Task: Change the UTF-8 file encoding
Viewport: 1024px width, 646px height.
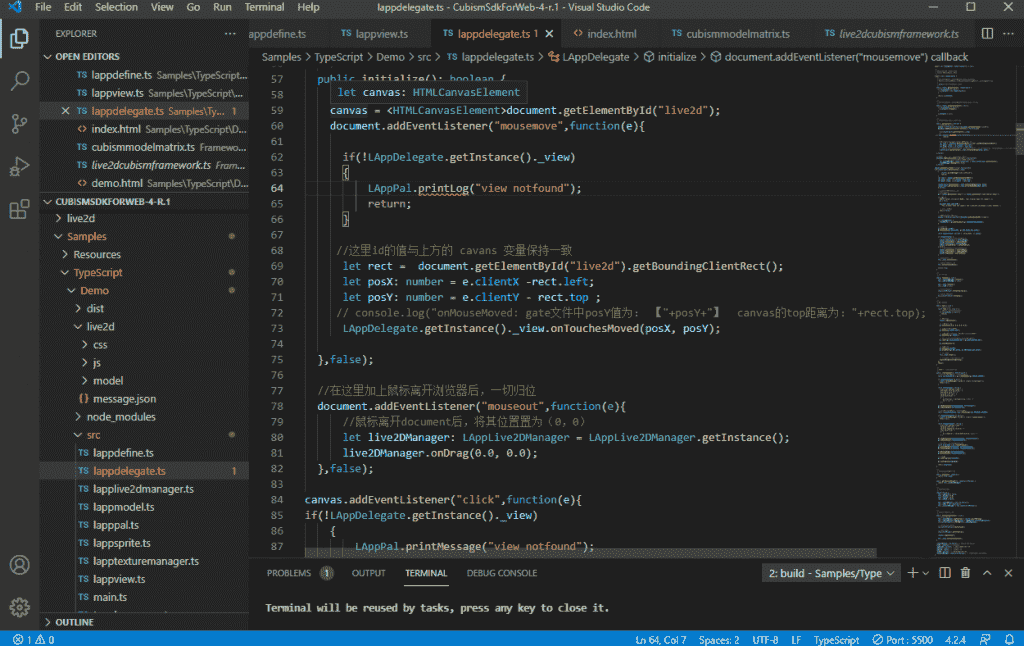Action: (765, 639)
